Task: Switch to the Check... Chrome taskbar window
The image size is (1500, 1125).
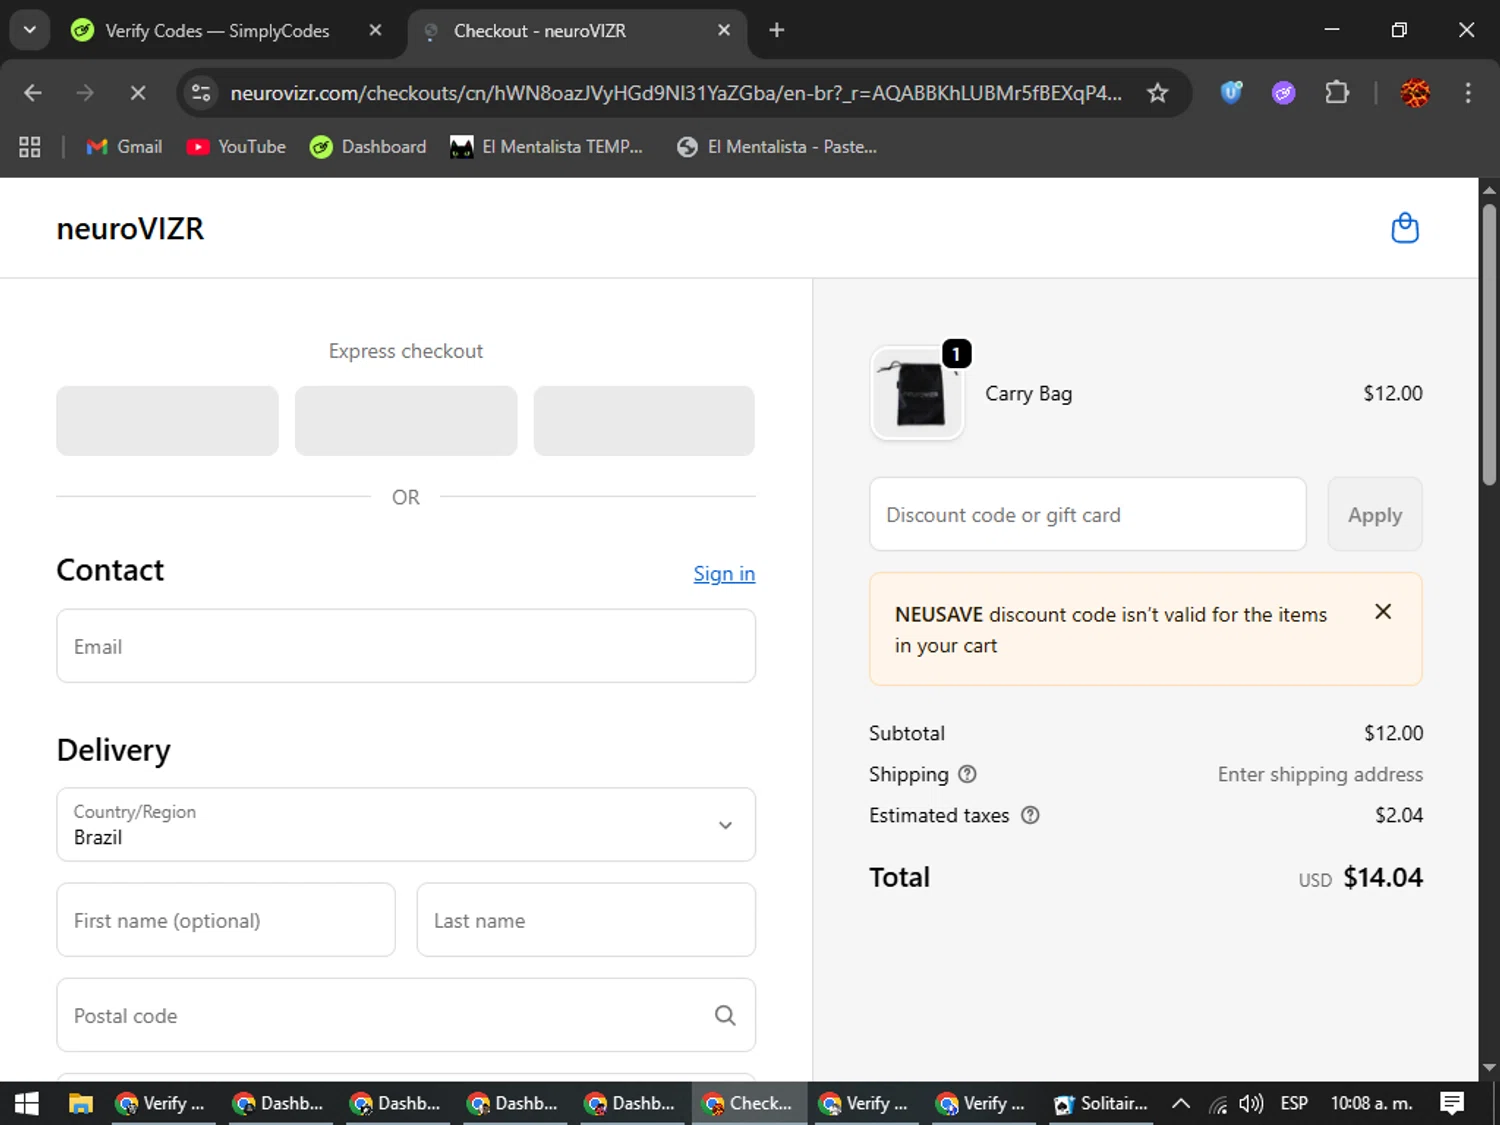Action: (x=749, y=1103)
